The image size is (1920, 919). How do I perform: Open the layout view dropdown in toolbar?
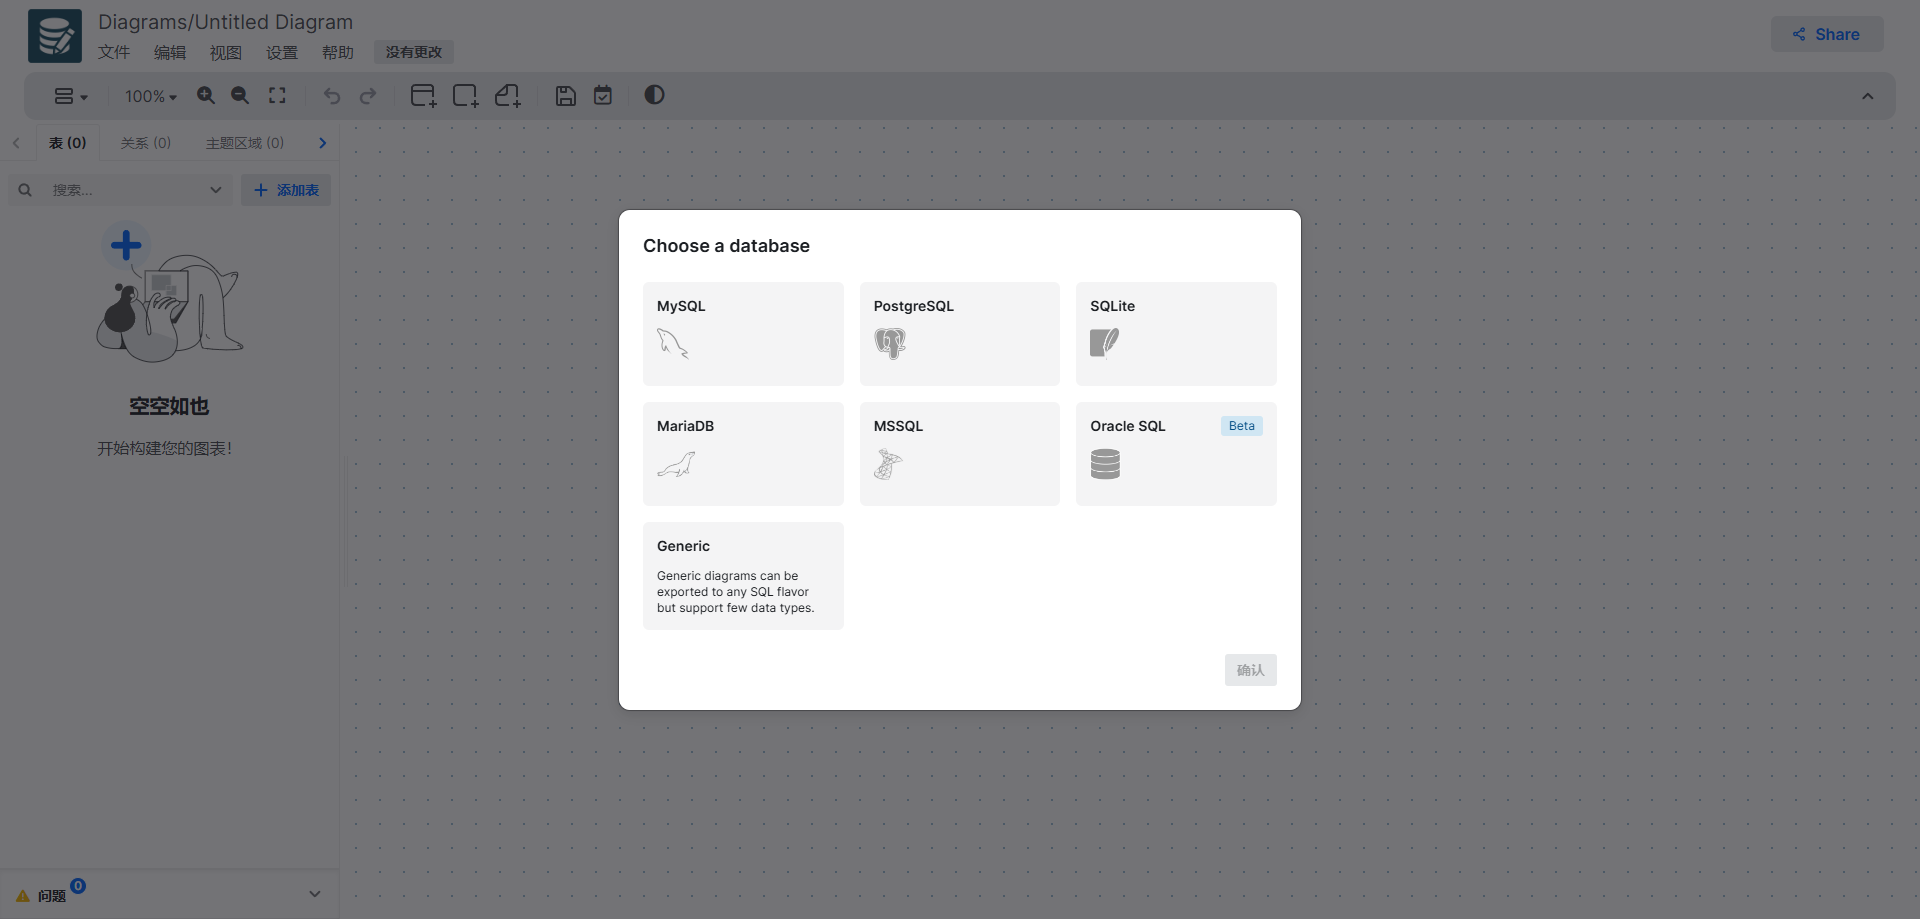click(x=70, y=97)
